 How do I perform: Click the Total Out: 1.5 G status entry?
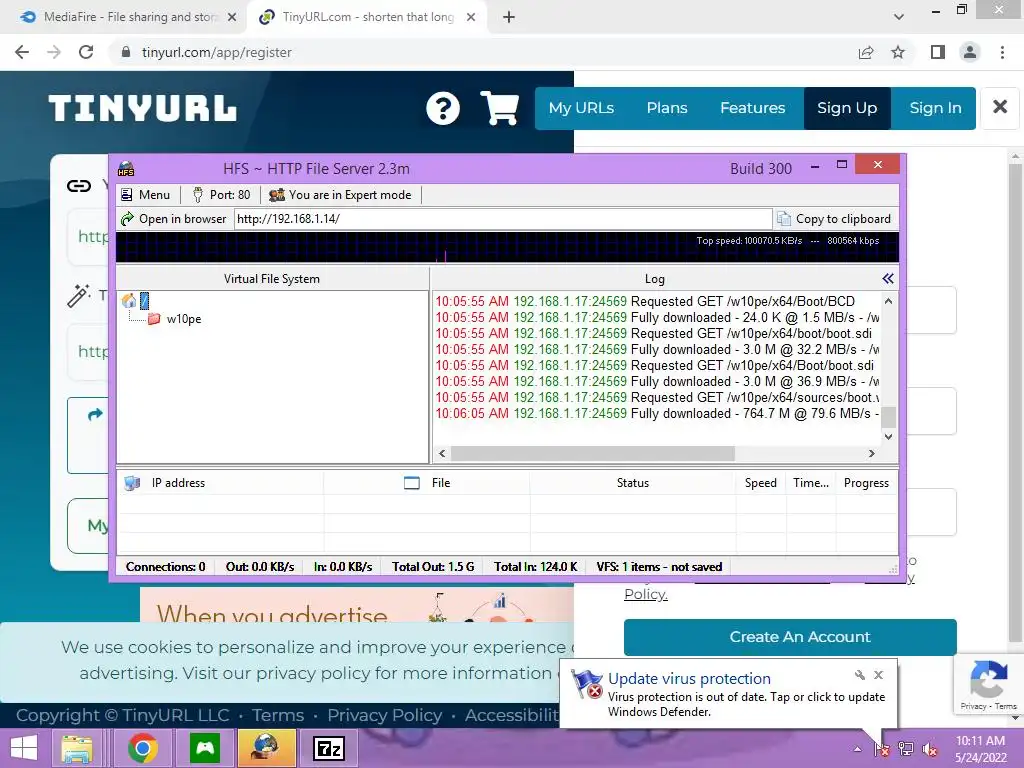433,567
